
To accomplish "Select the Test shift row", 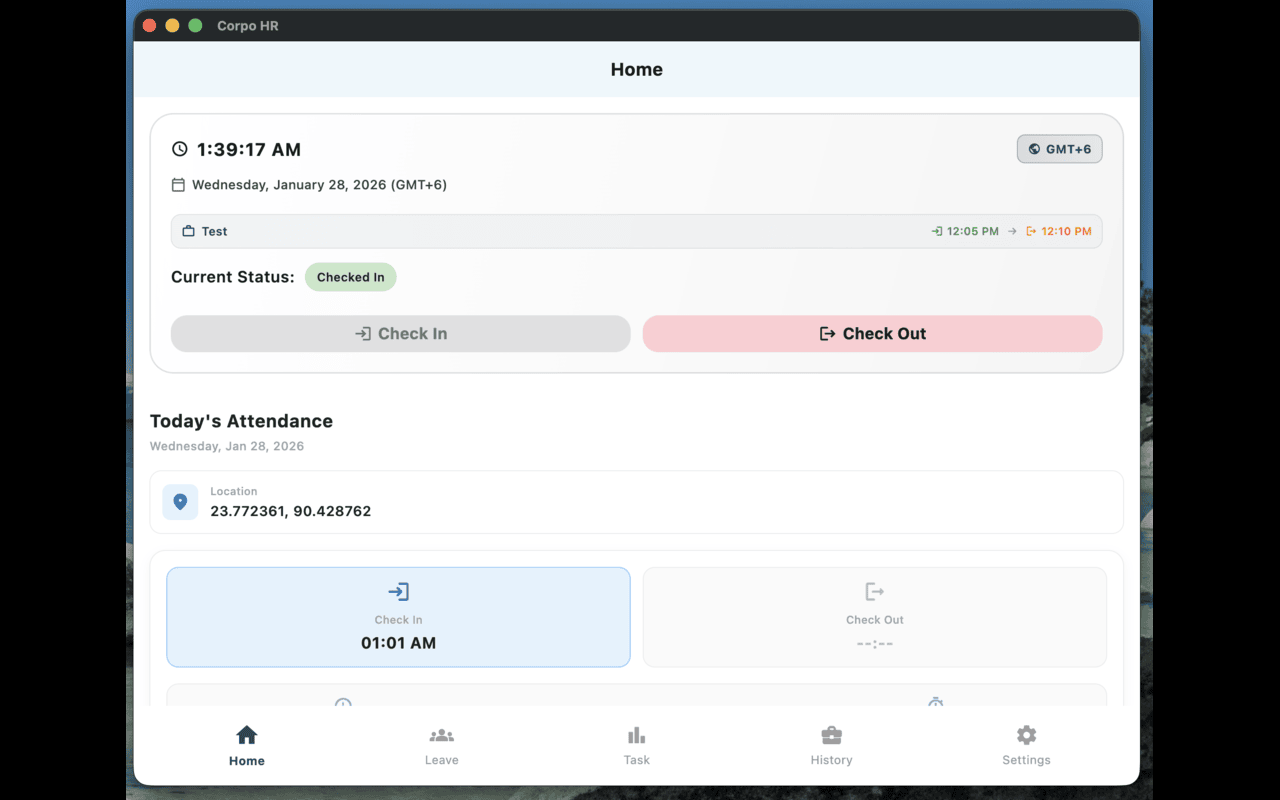I will pyautogui.click(x=636, y=231).
